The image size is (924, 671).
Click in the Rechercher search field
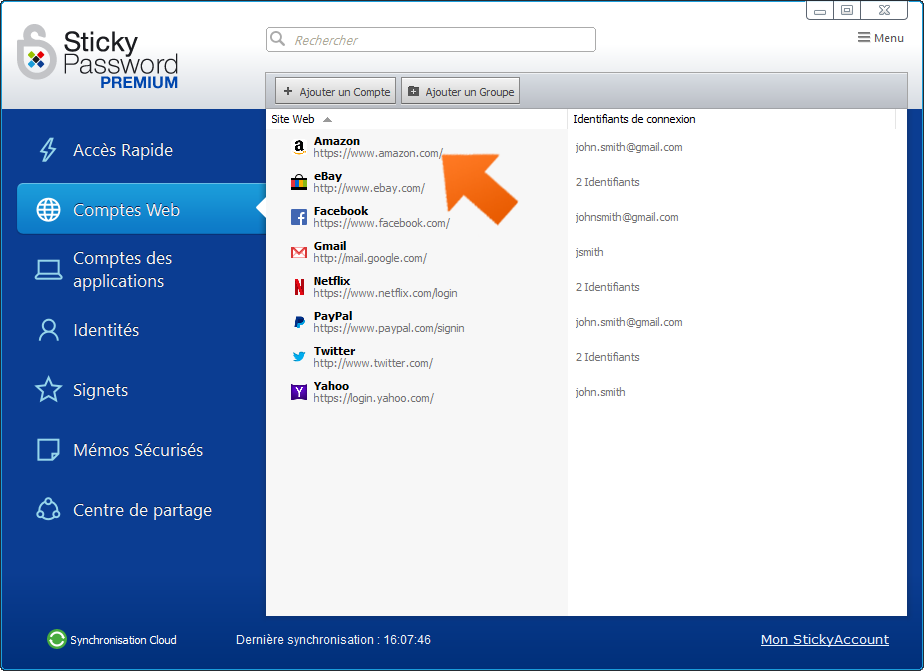tap(431, 39)
